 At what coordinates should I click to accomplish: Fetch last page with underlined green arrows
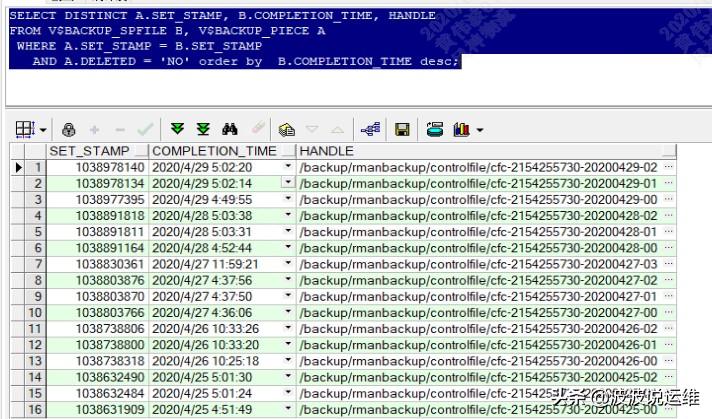[x=203, y=129]
